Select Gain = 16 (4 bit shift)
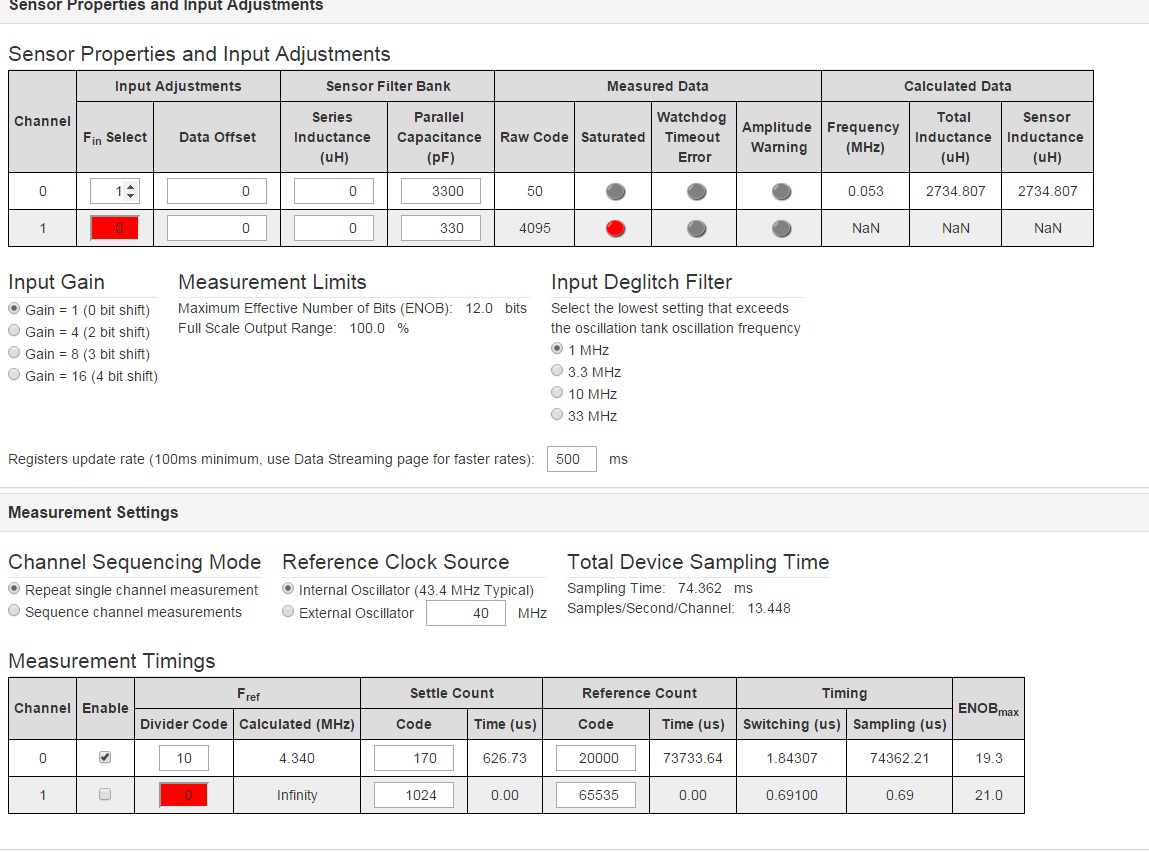Screen dimensions: 1149x852 (14, 374)
